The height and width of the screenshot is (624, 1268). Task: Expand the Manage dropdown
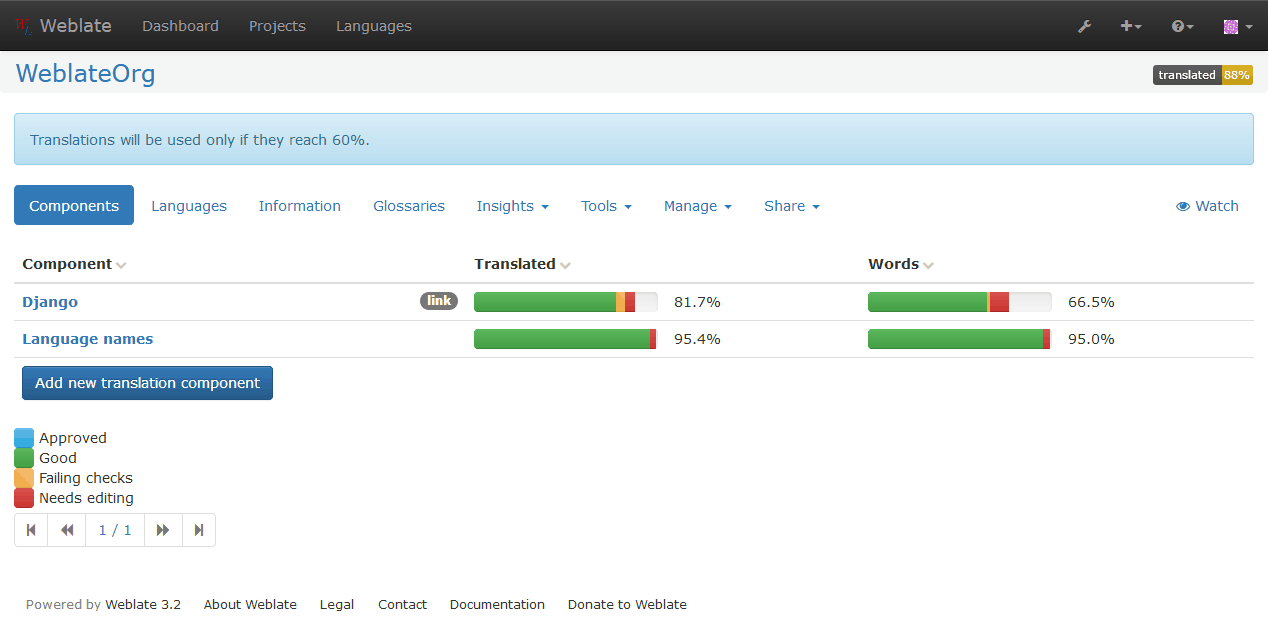698,206
